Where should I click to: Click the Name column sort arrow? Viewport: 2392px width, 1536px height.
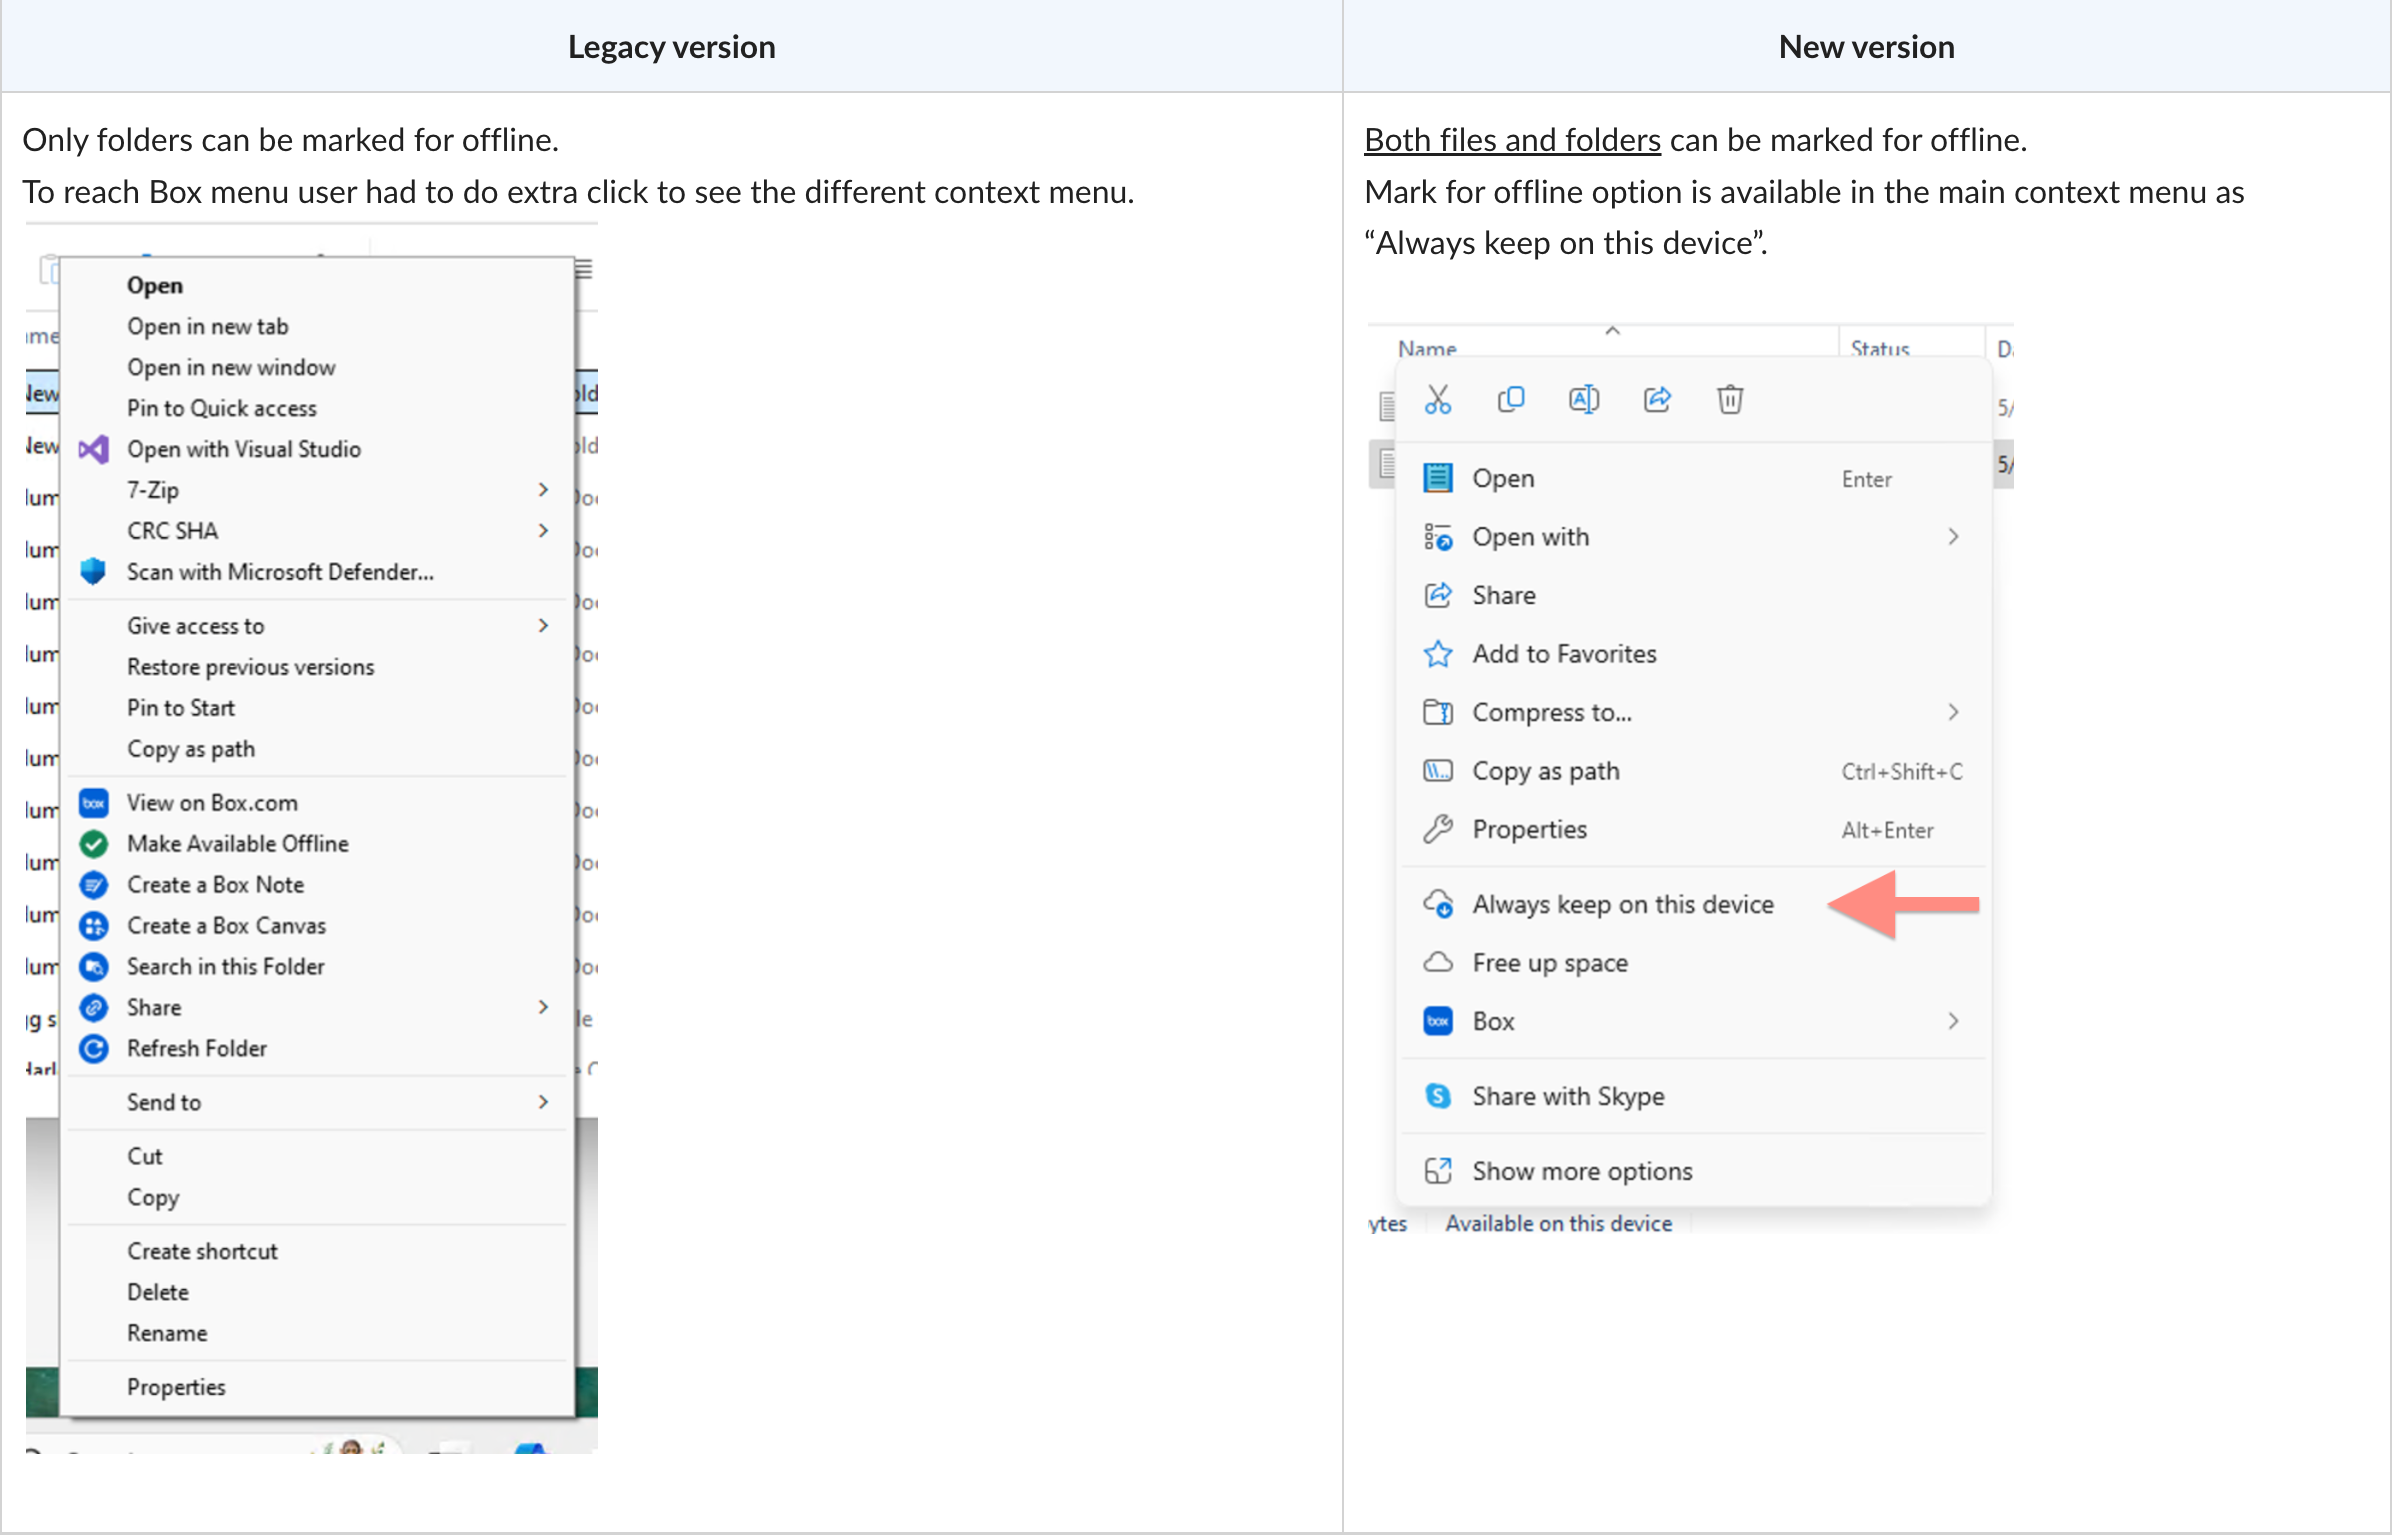pos(1611,330)
